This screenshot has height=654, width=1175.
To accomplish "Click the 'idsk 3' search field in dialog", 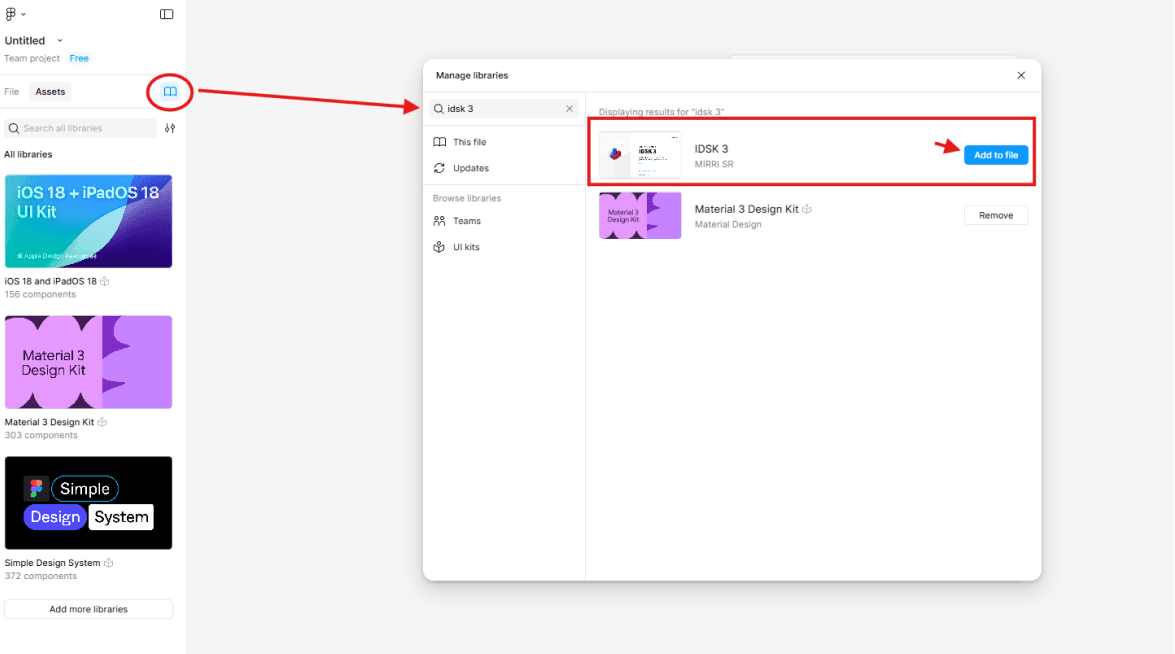I will (504, 109).
